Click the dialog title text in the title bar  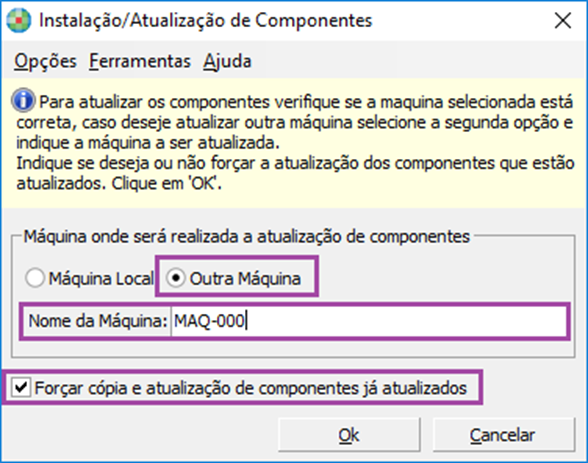206,21
